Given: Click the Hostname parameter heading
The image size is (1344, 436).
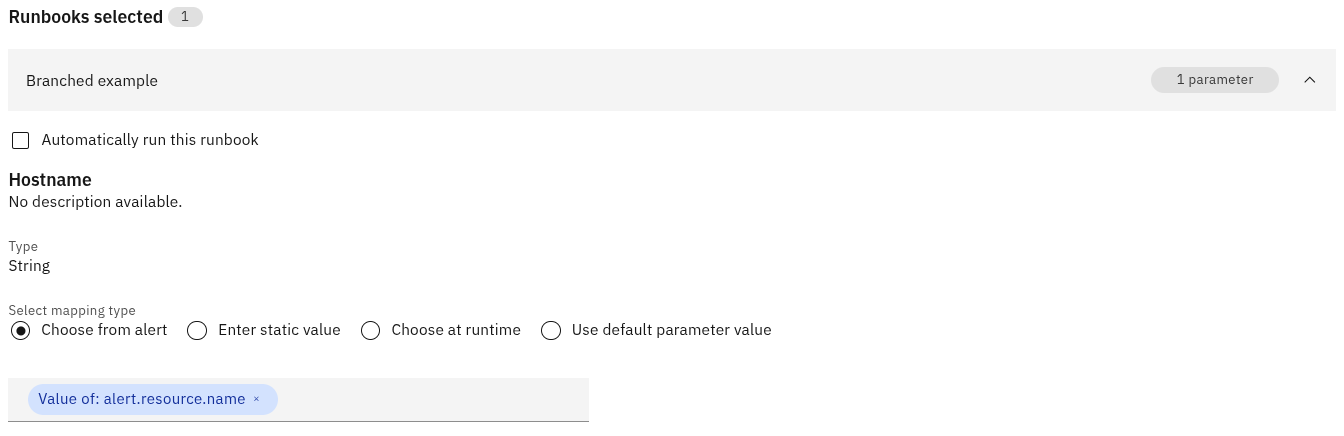Looking at the screenshot, I should click(x=50, y=180).
